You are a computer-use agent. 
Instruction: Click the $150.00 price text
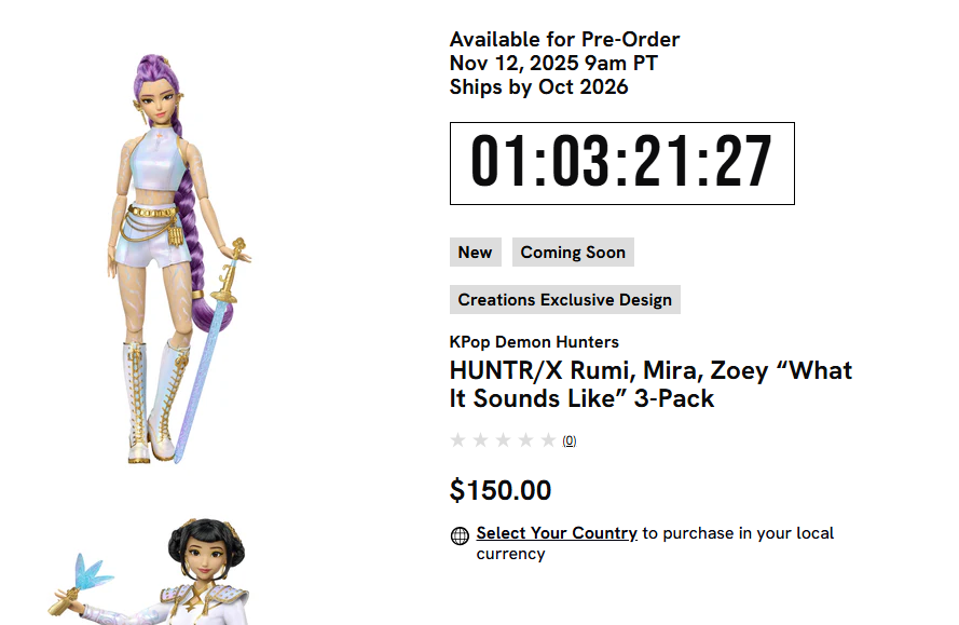pos(500,490)
